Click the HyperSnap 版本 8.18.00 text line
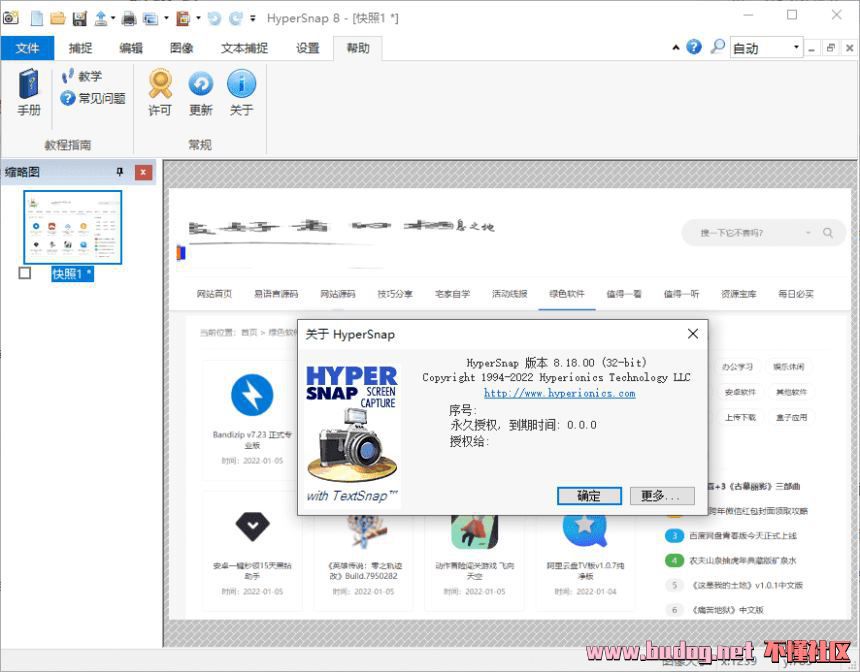Image resolution: width=860 pixels, height=672 pixels. pyautogui.click(x=556, y=363)
